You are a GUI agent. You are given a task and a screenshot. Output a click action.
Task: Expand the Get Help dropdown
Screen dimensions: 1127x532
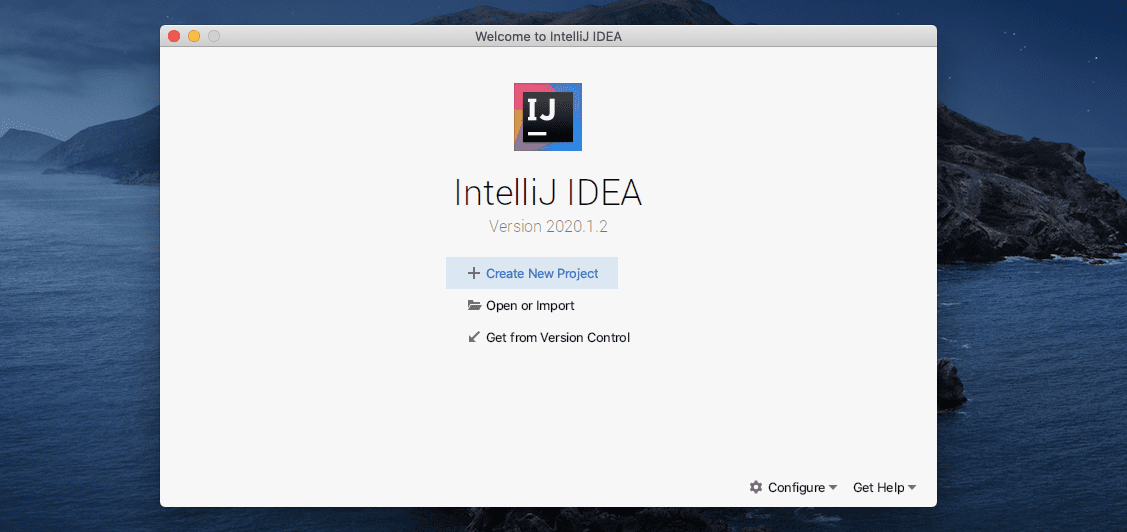pos(885,487)
